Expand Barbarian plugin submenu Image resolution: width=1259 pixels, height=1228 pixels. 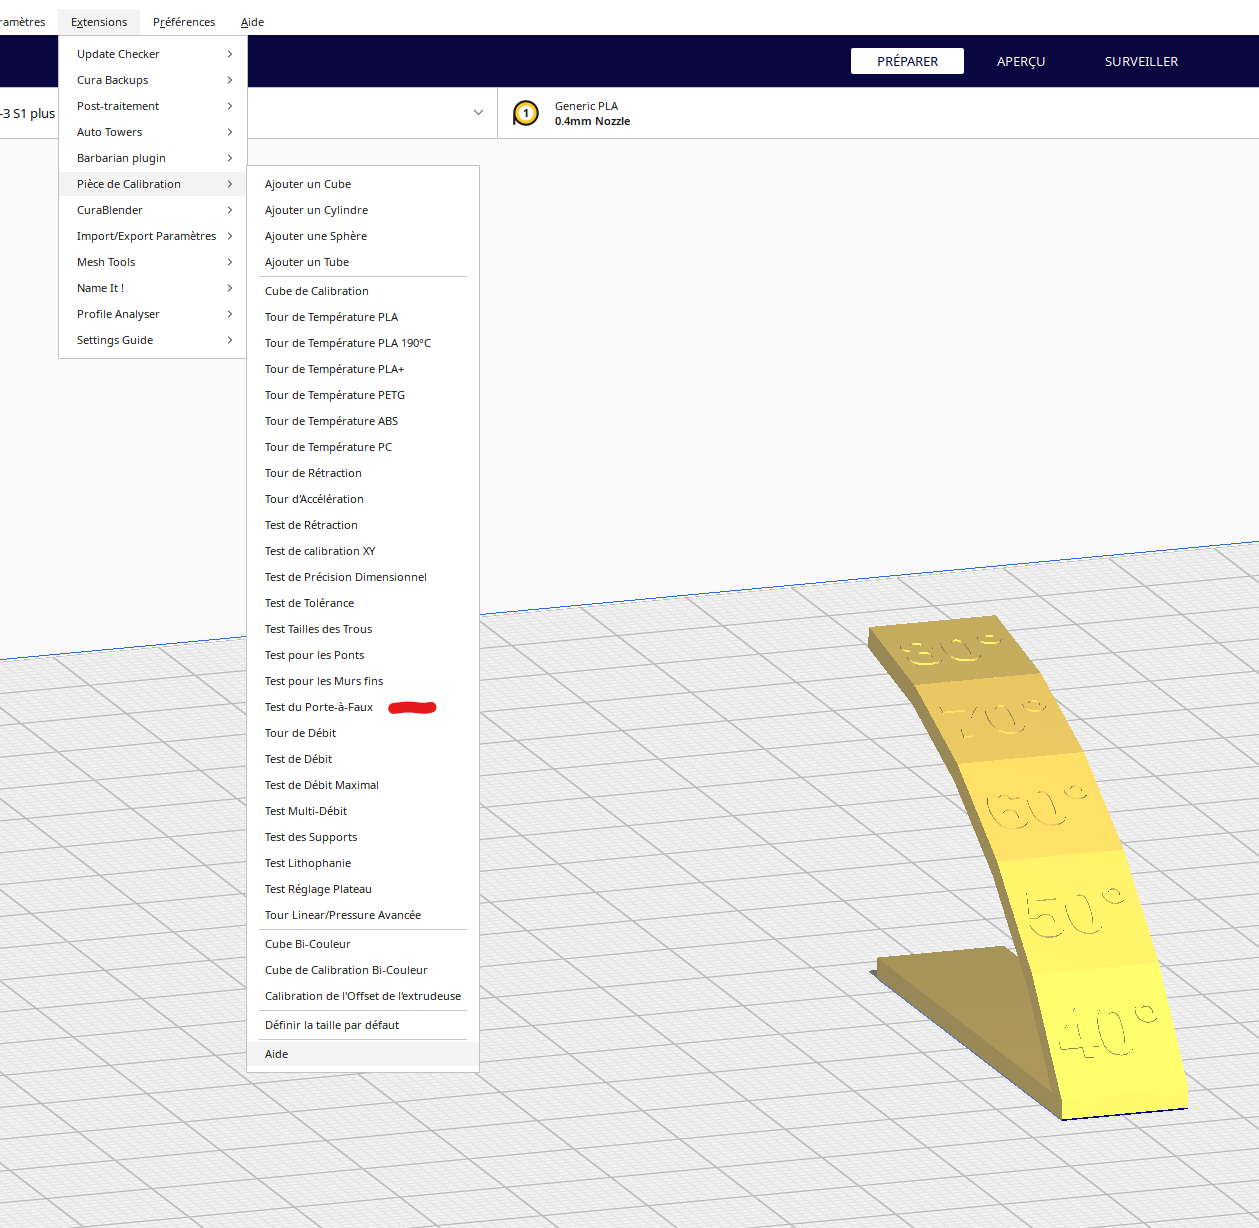click(x=153, y=158)
